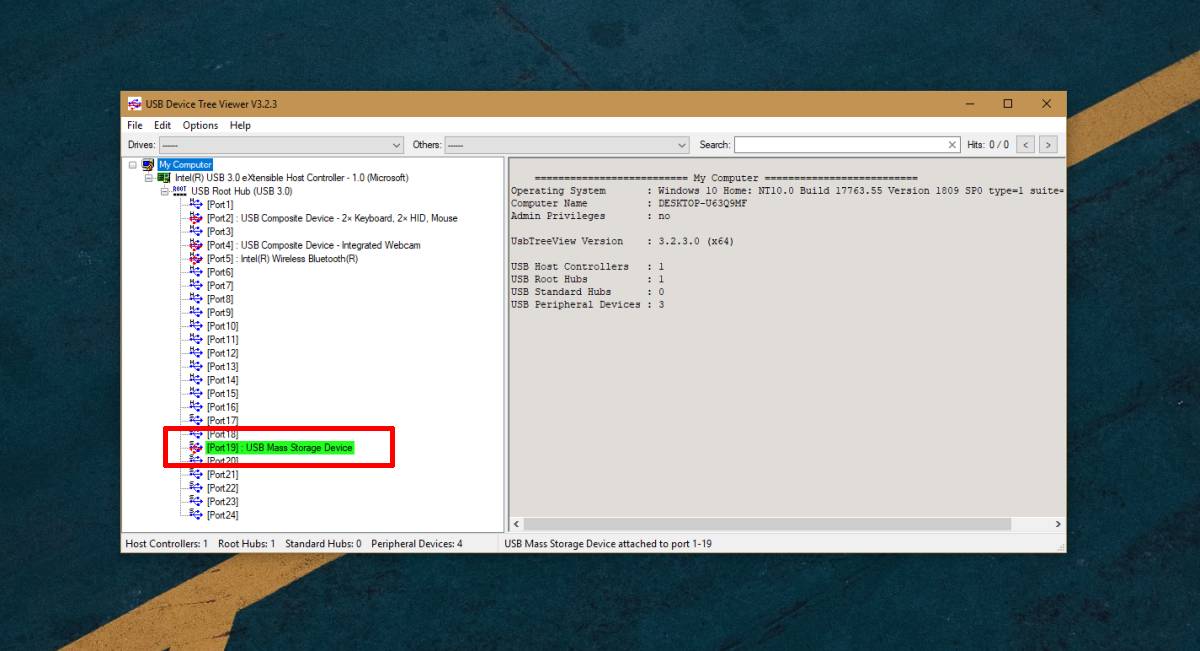The width and height of the screenshot is (1200, 651).
Task: Click left arrow of details scrollbar
Action: (517, 524)
